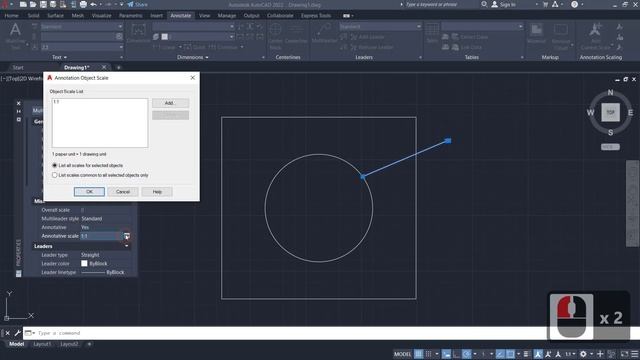The width and height of the screenshot is (640, 360).
Task: Toggle polar tracking in status bar
Action: click(x=467, y=354)
